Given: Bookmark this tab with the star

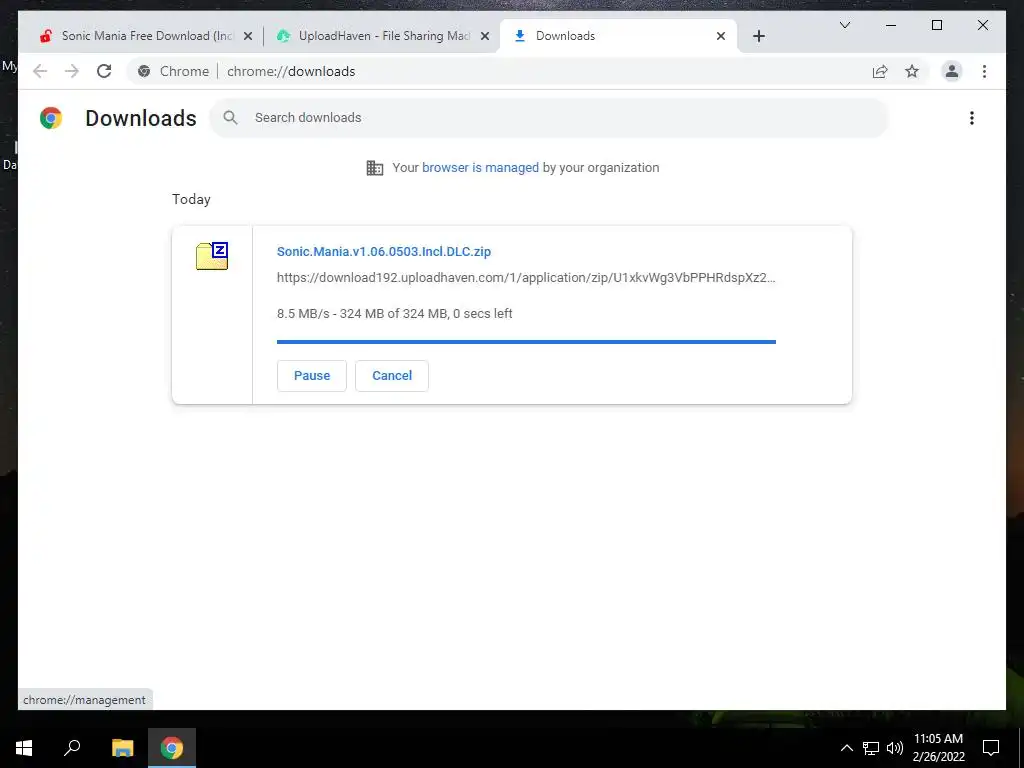Looking at the screenshot, I should pos(912,71).
